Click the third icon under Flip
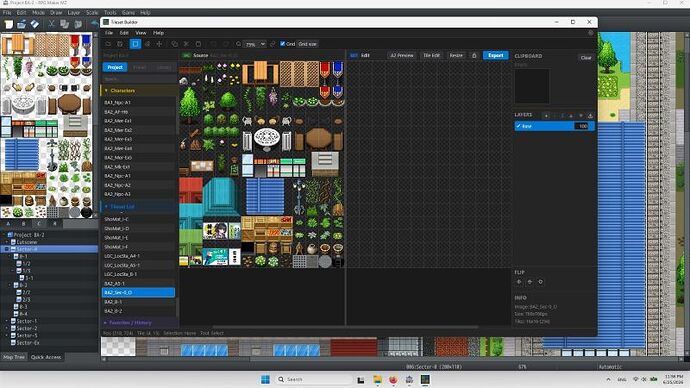 click(x=540, y=282)
